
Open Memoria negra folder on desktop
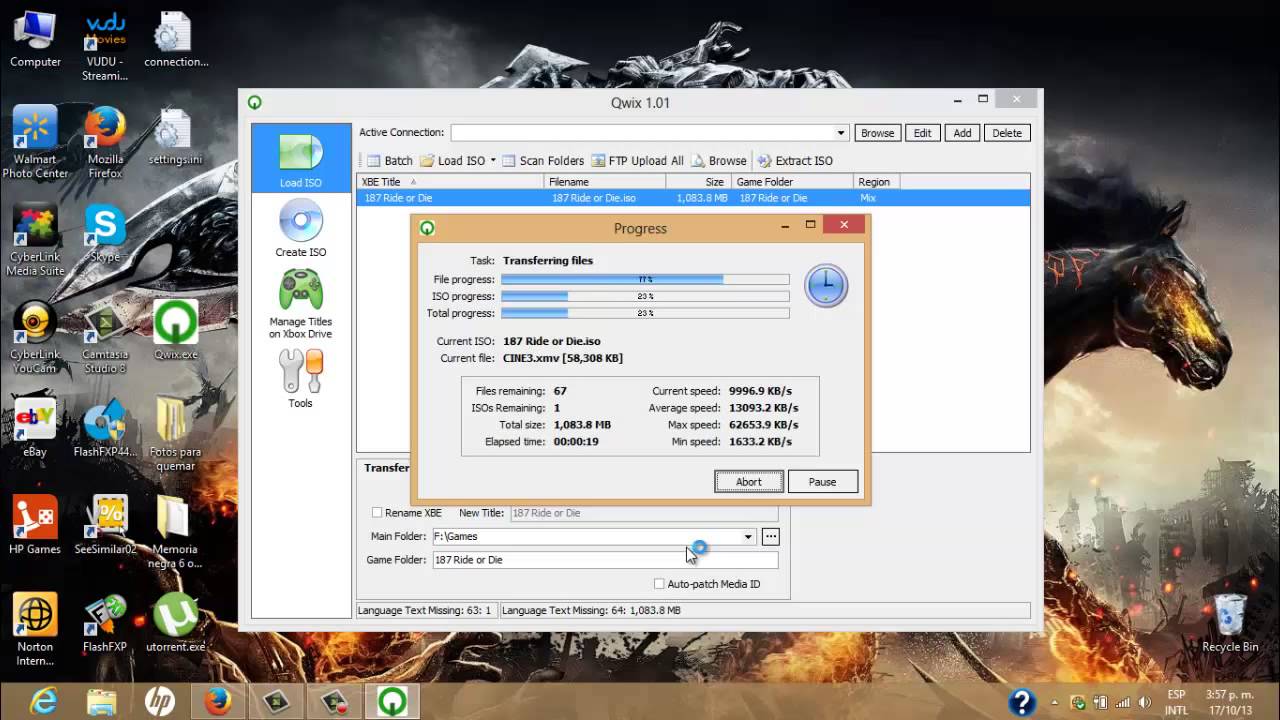click(175, 532)
